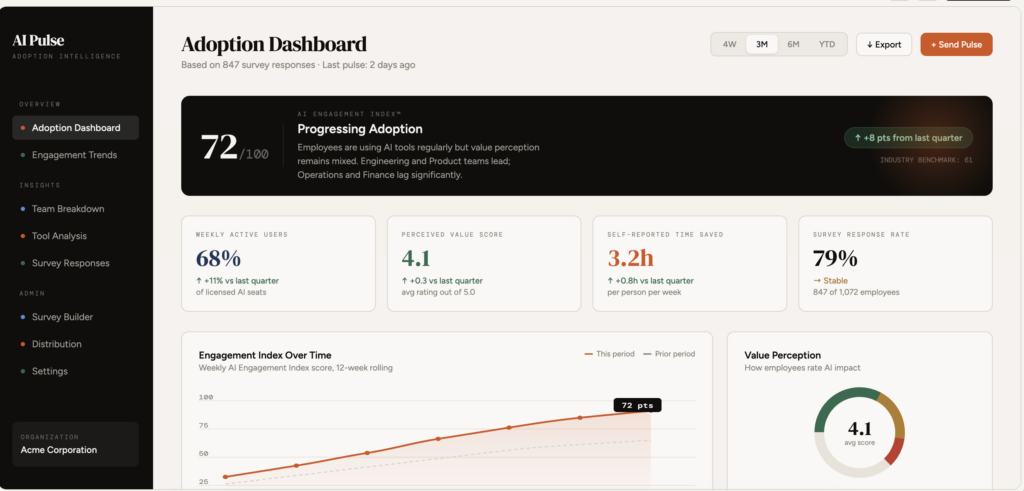Click the +8 pts from last quarter badge
The height and width of the screenshot is (491, 1024).
tap(907, 138)
